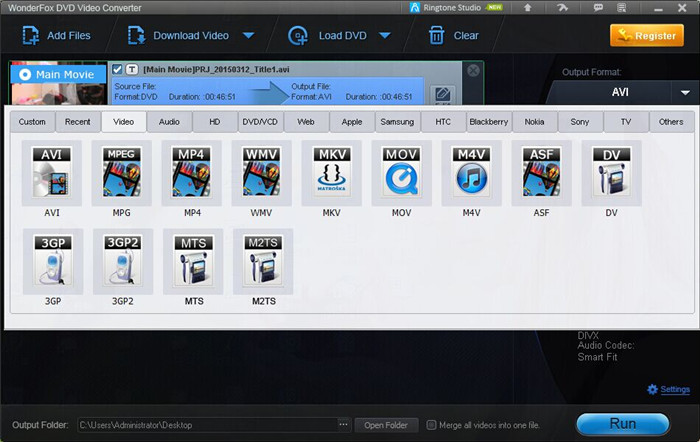Select the ASF format icon
Viewport: 700px width, 442px height.
coord(542,173)
